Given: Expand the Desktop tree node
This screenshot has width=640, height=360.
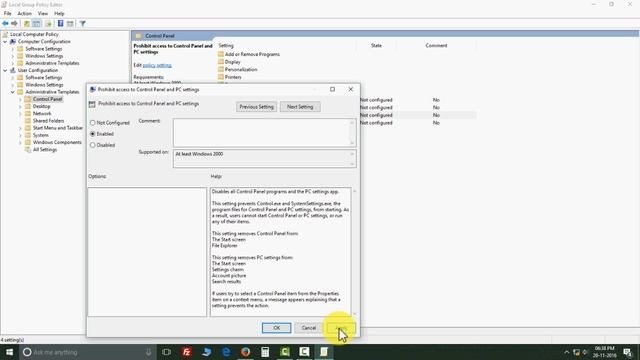Looking at the screenshot, I should point(20,107).
